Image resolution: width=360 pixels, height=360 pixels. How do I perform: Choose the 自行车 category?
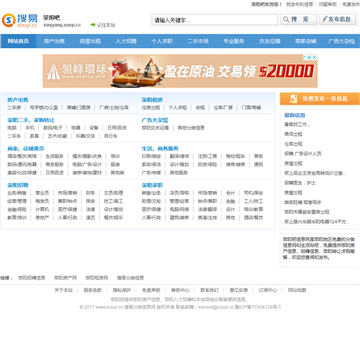tap(110, 136)
